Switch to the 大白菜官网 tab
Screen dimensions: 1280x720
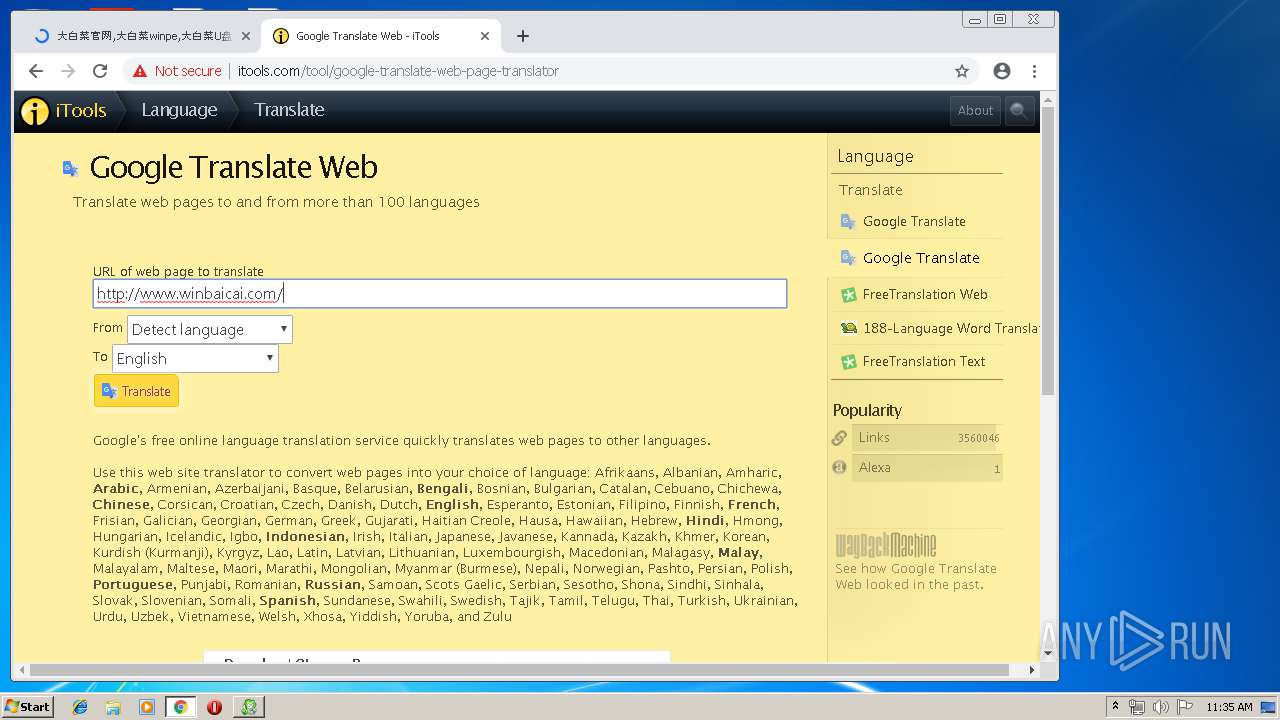click(140, 36)
